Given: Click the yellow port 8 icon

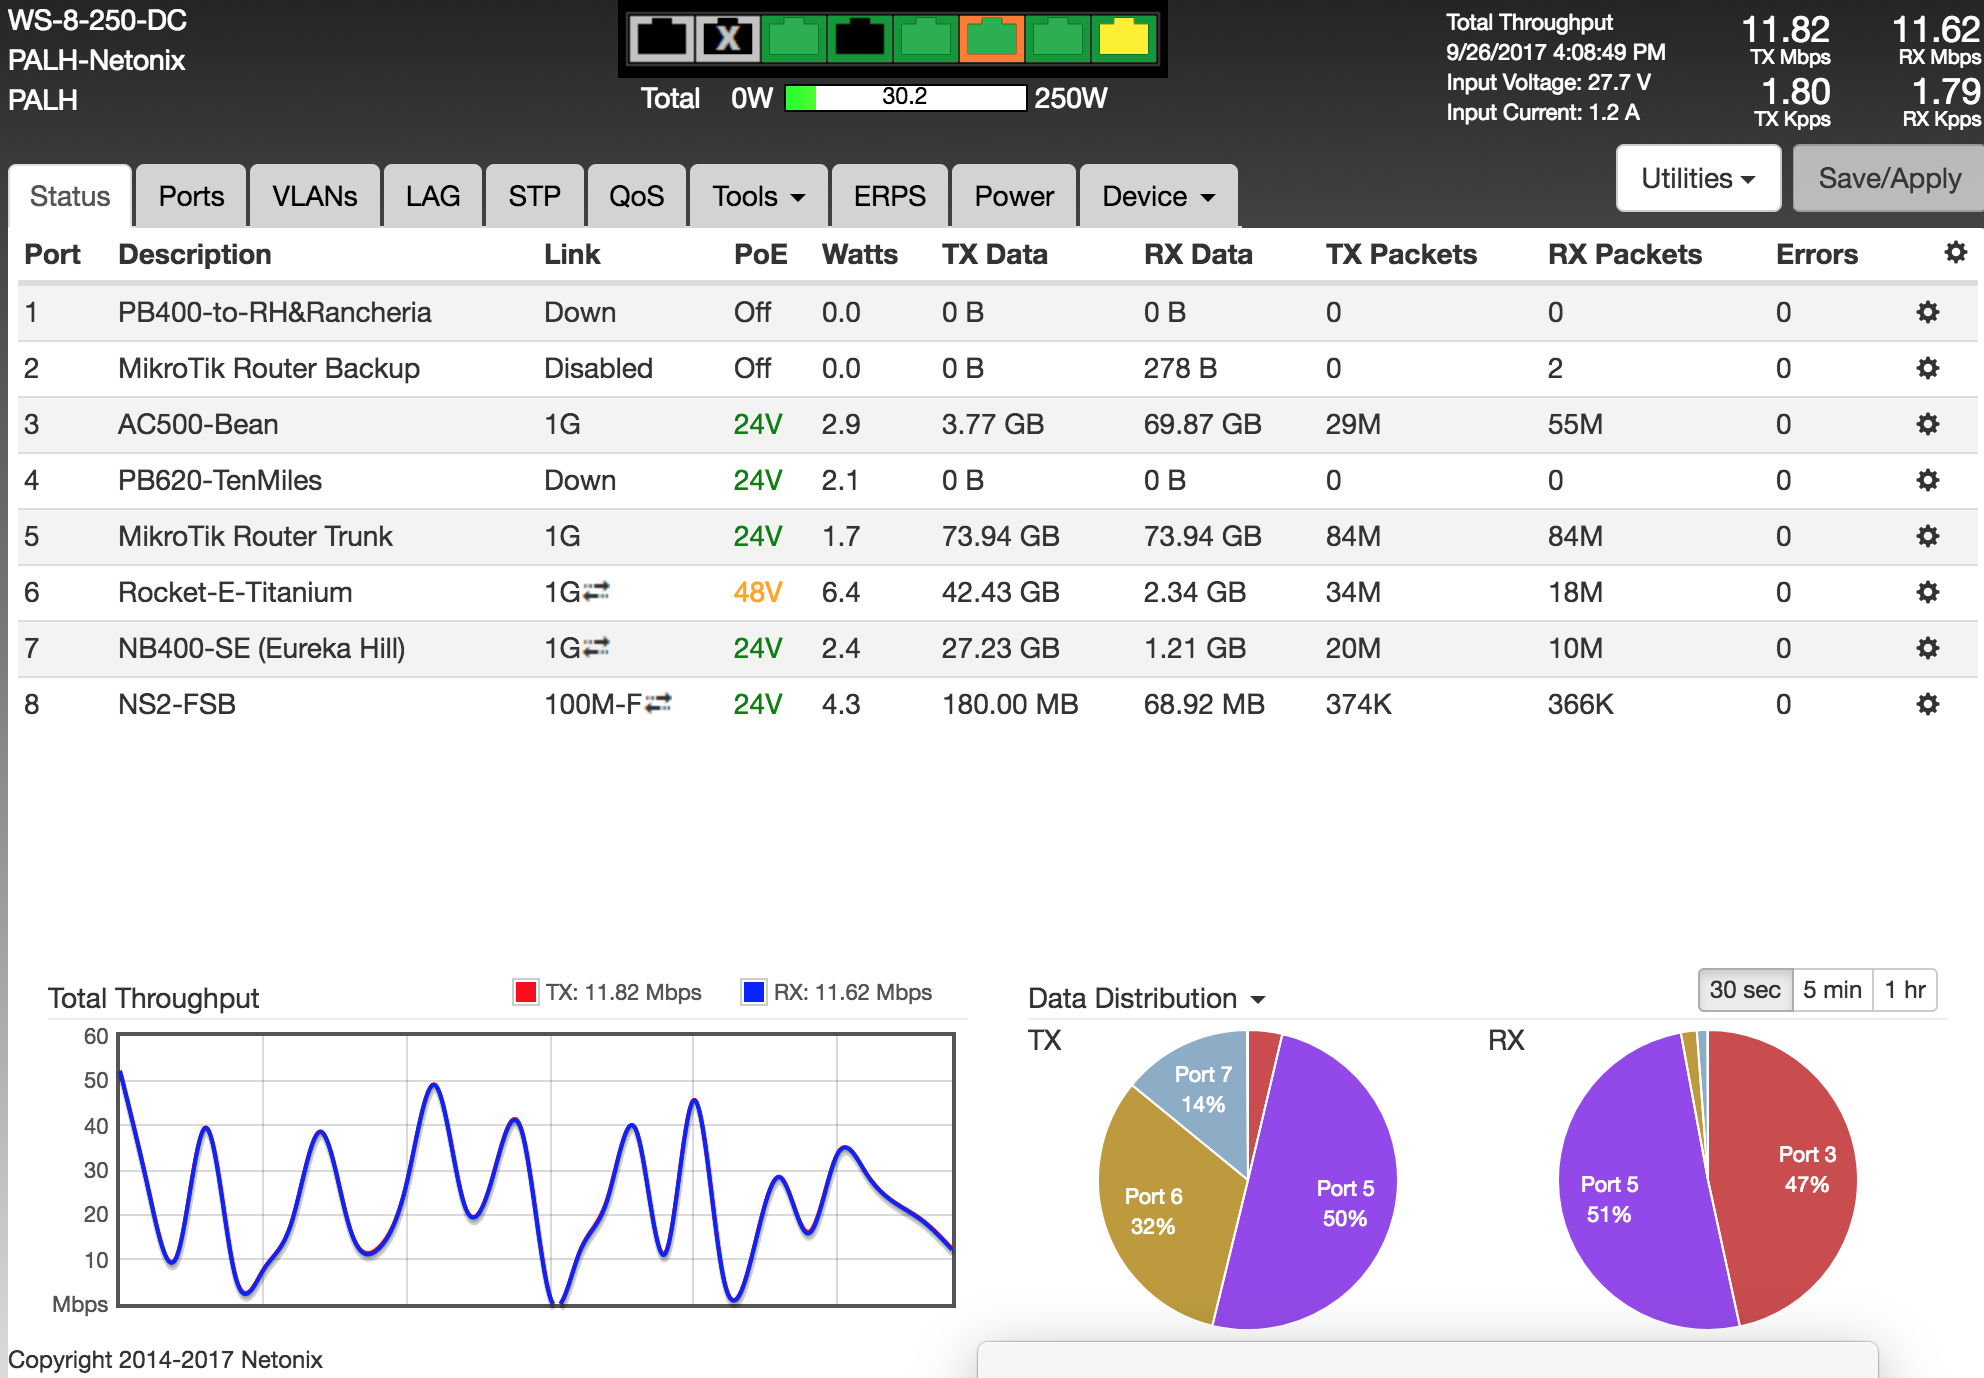Looking at the screenshot, I should [1123, 39].
